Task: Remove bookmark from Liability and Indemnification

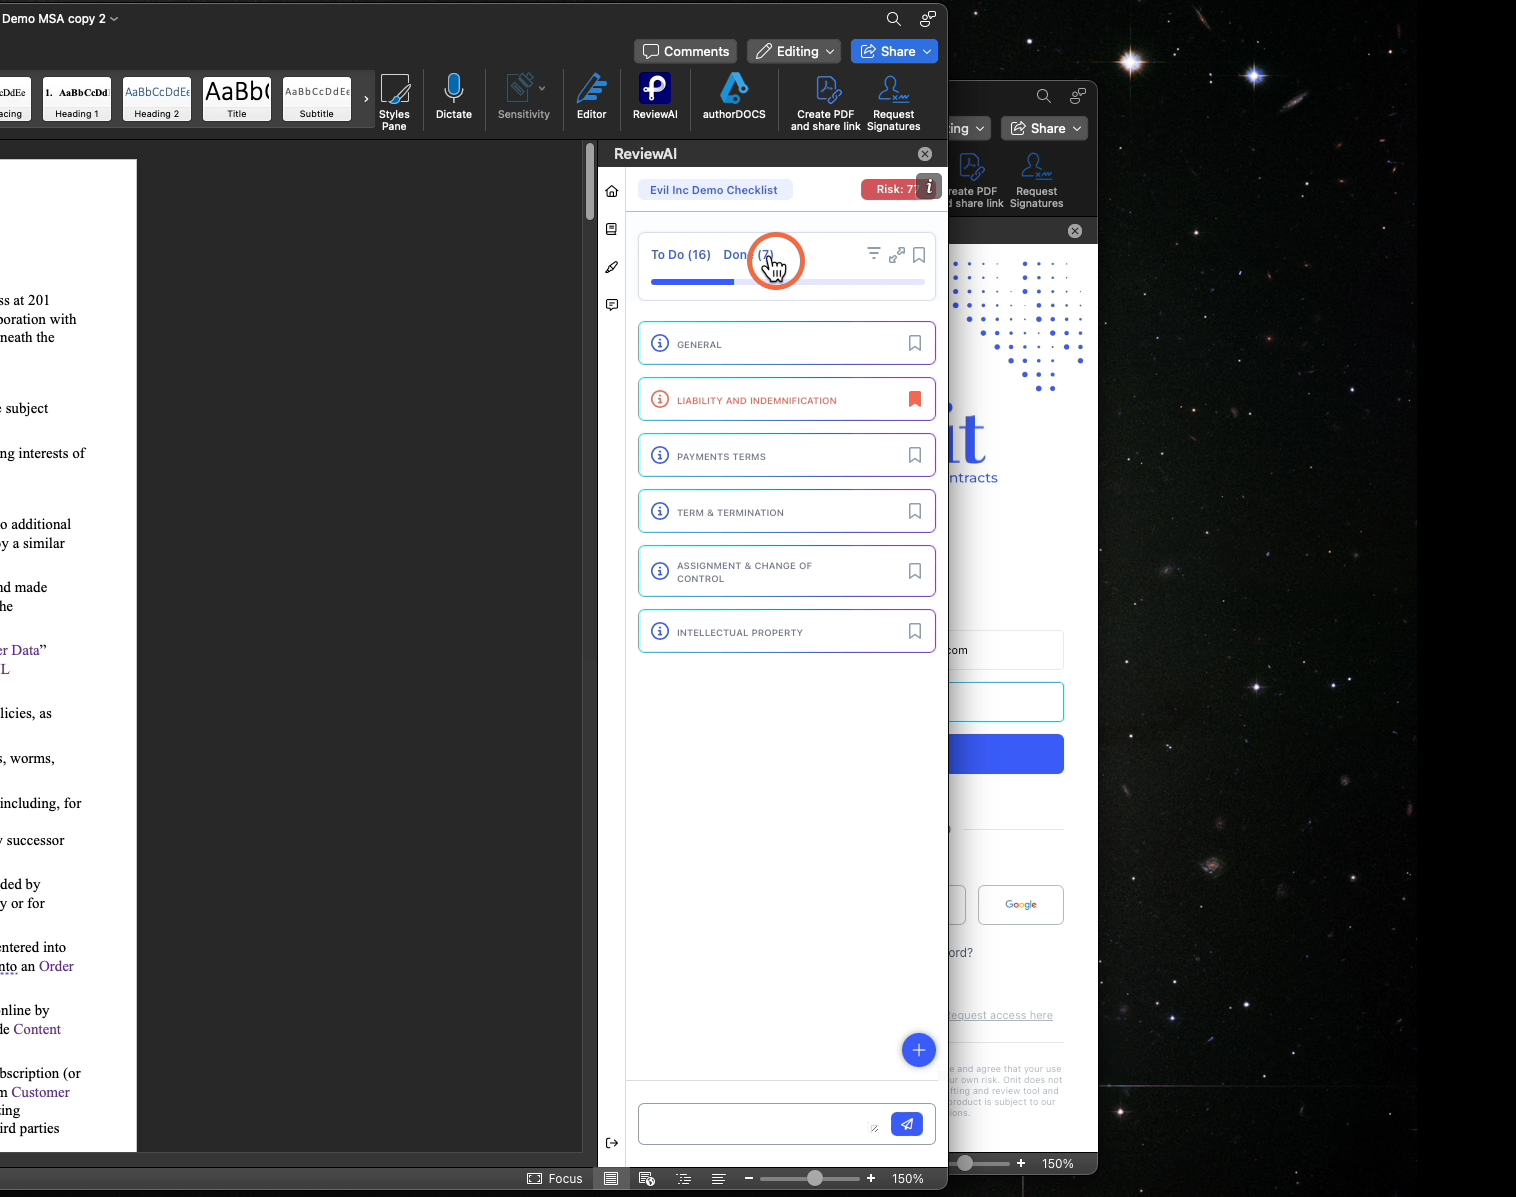Action: pos(915,399)
